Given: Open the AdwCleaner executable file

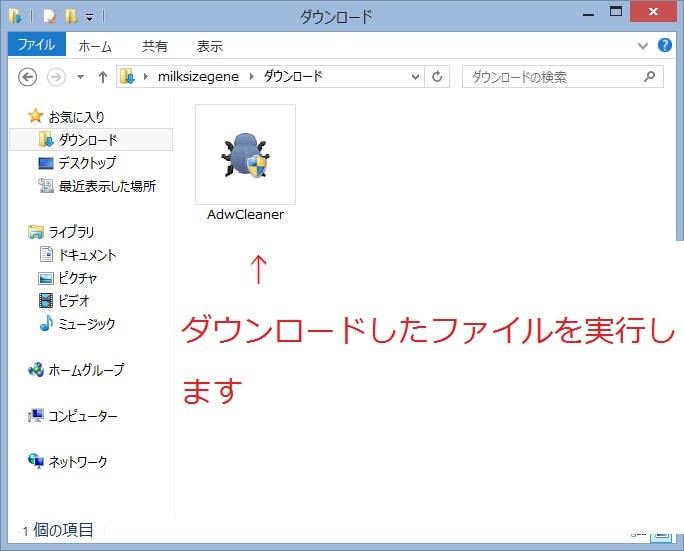Looking at the screenshot, I should point(245,154).
